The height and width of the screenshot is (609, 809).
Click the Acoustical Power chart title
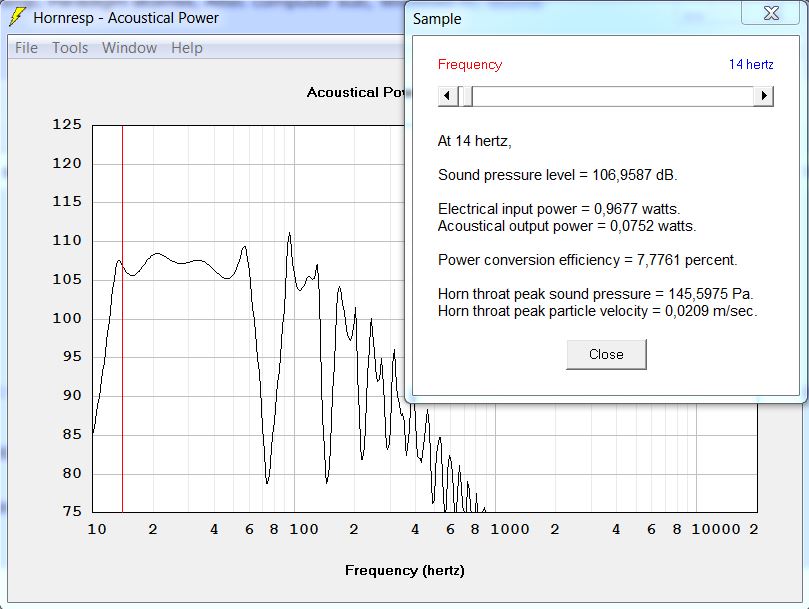coord(356,92)
